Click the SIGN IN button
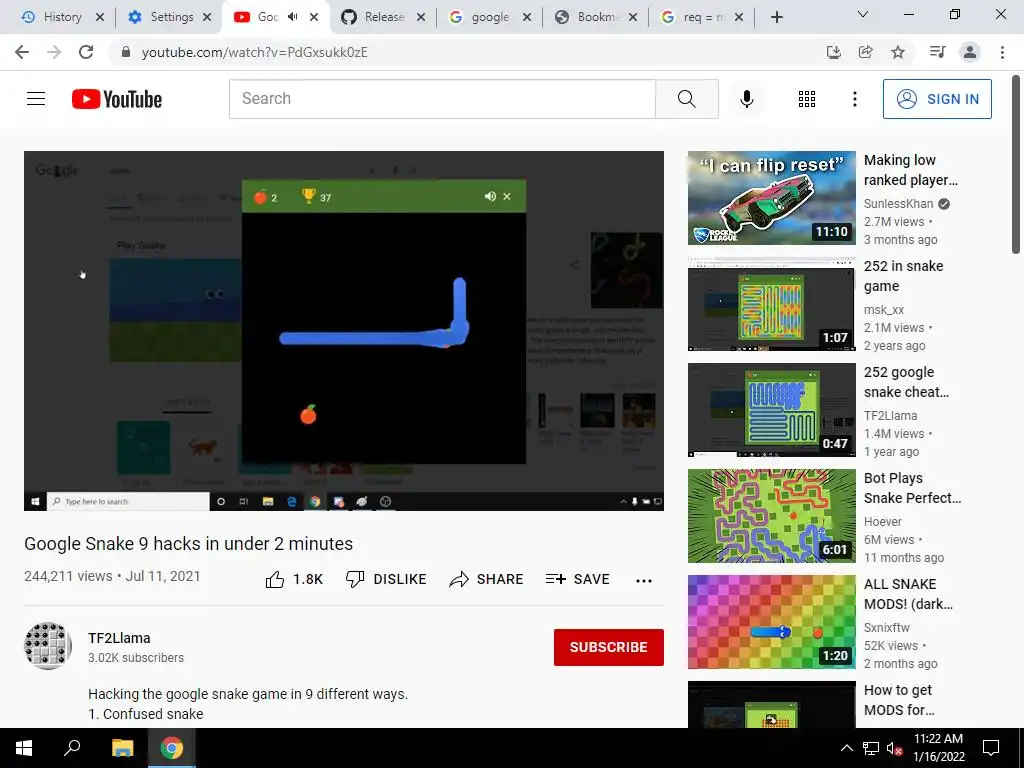Viewport: 1024px width, 768px height. [936, 99]
